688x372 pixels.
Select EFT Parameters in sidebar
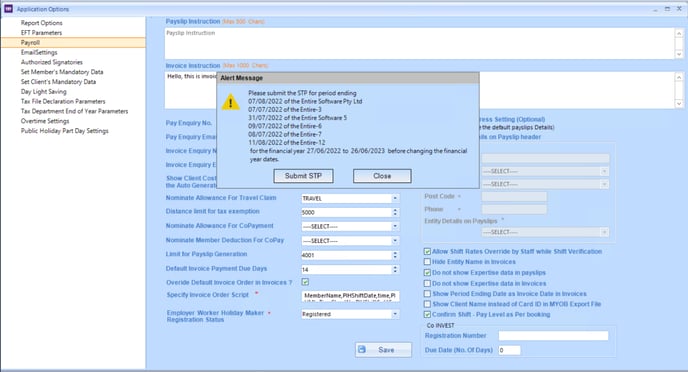pos(41,33)
